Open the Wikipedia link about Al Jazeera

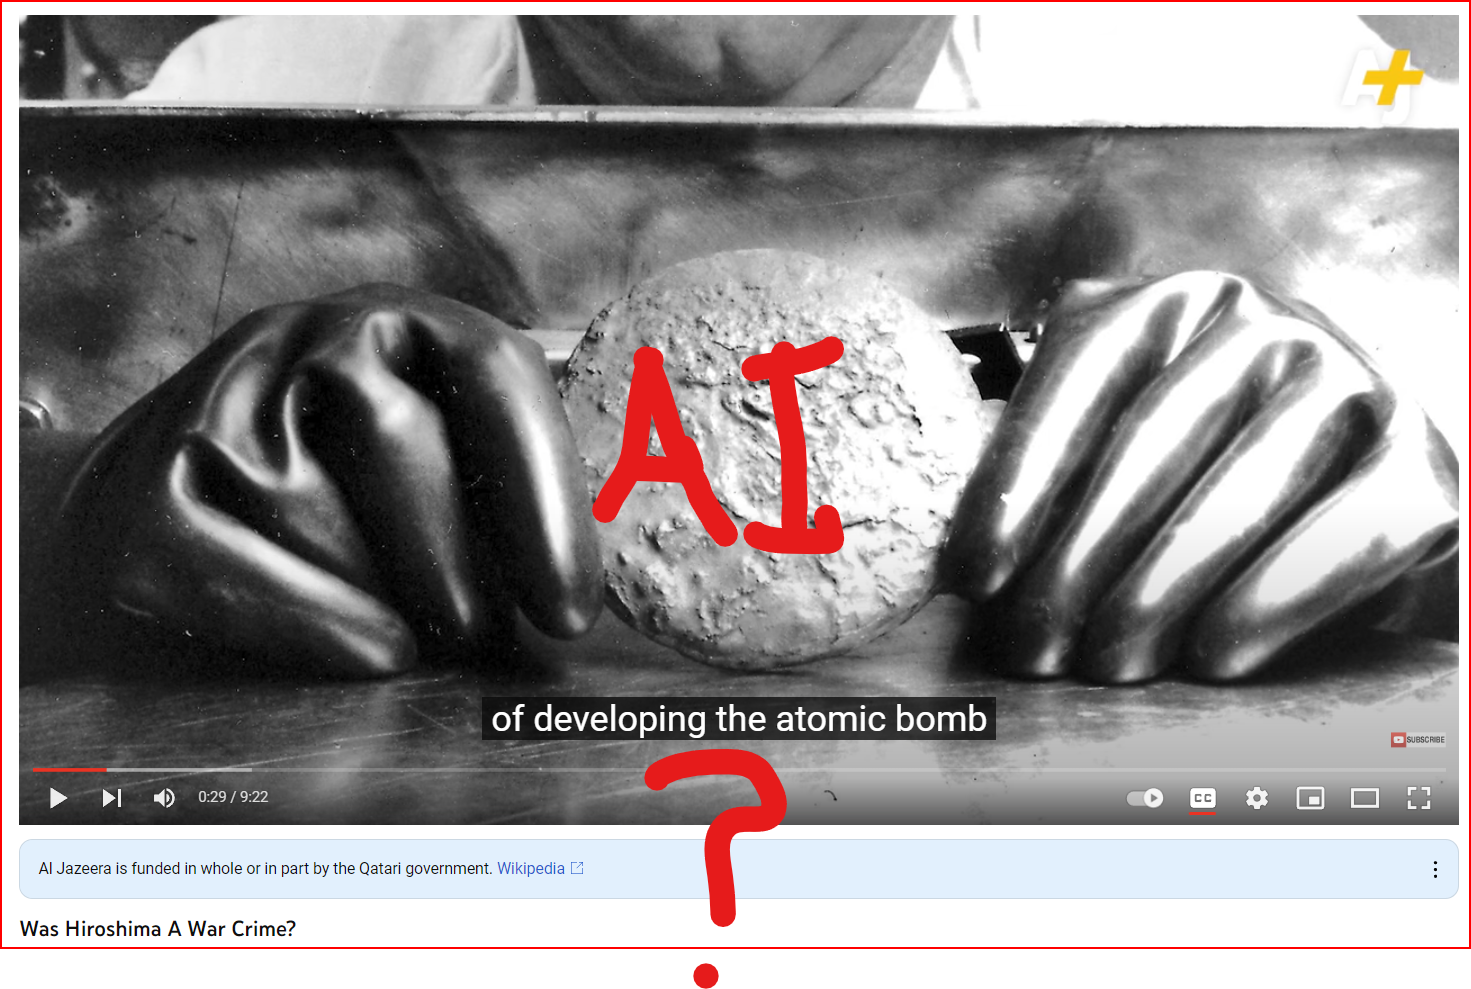(530, 869)
